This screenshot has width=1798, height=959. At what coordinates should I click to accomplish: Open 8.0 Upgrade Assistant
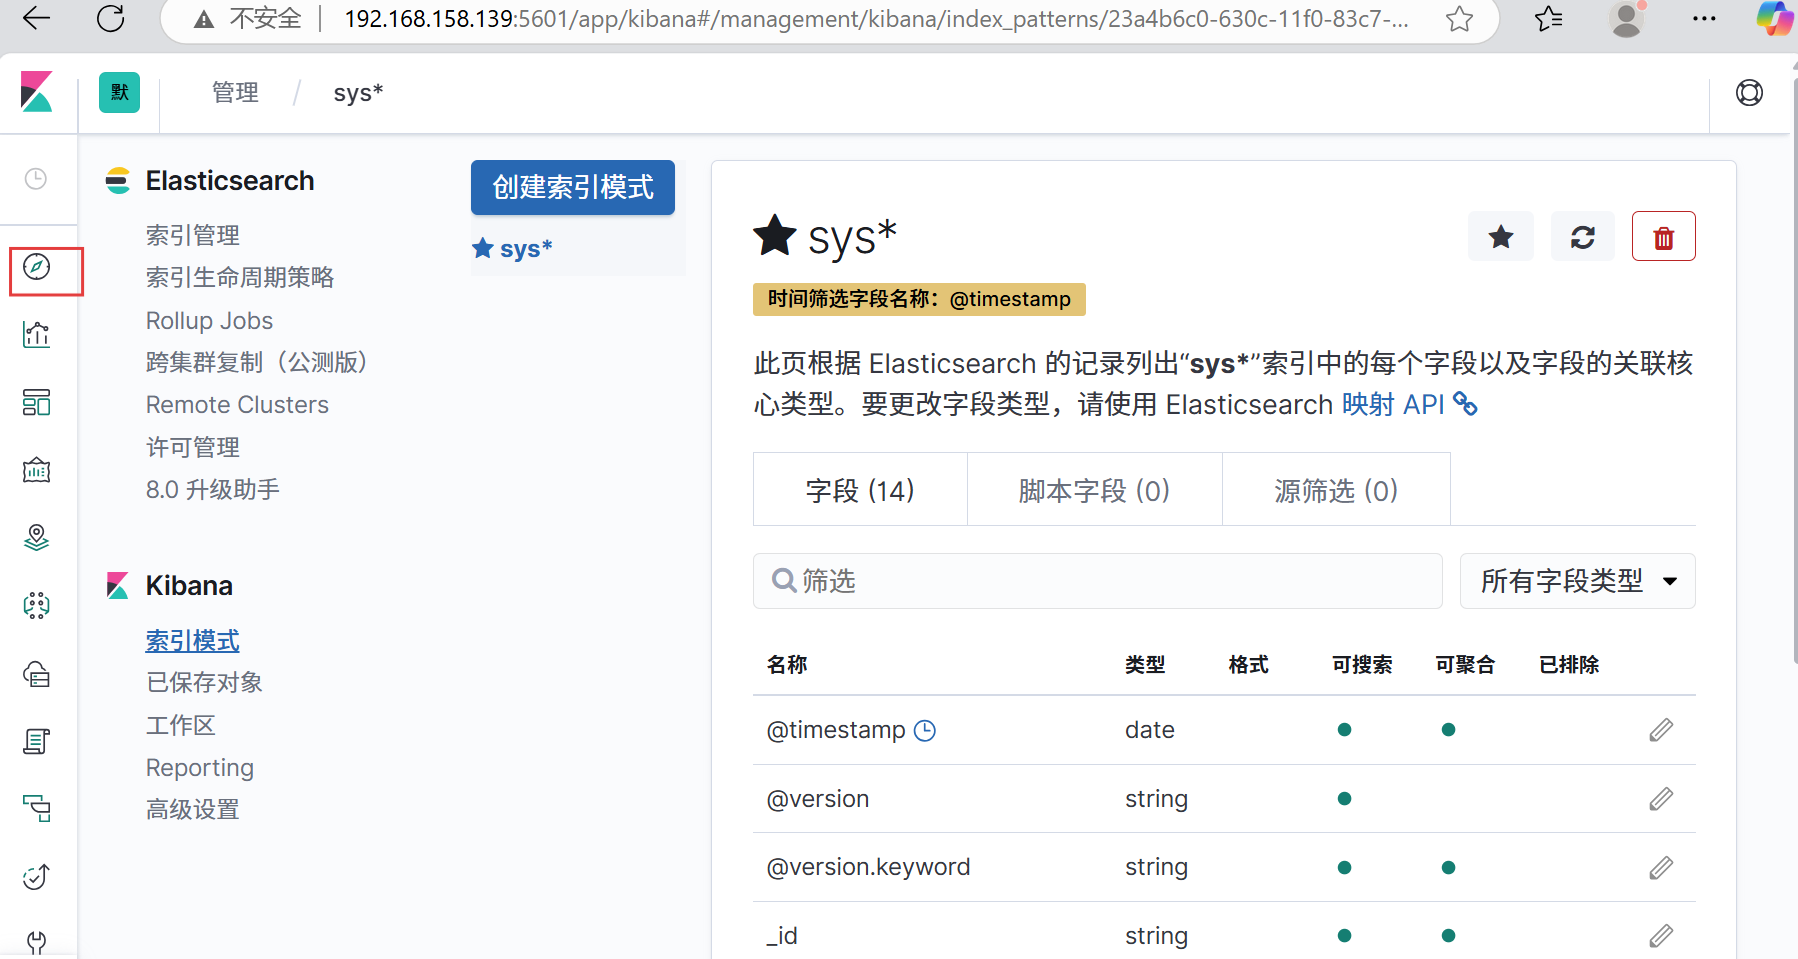coord(213,489)
